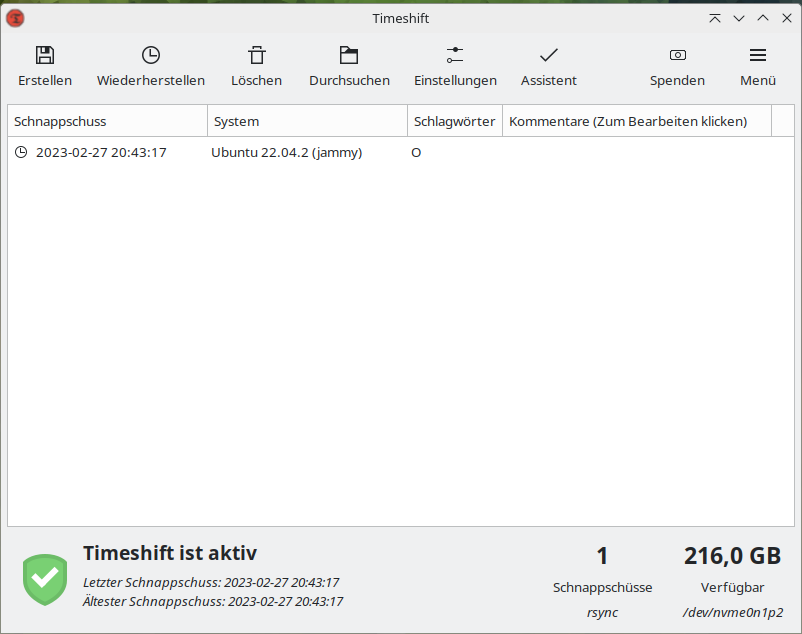802x634 pixels.
Task: Sort by Schlagwörter column header
Action: pos(455,121)
